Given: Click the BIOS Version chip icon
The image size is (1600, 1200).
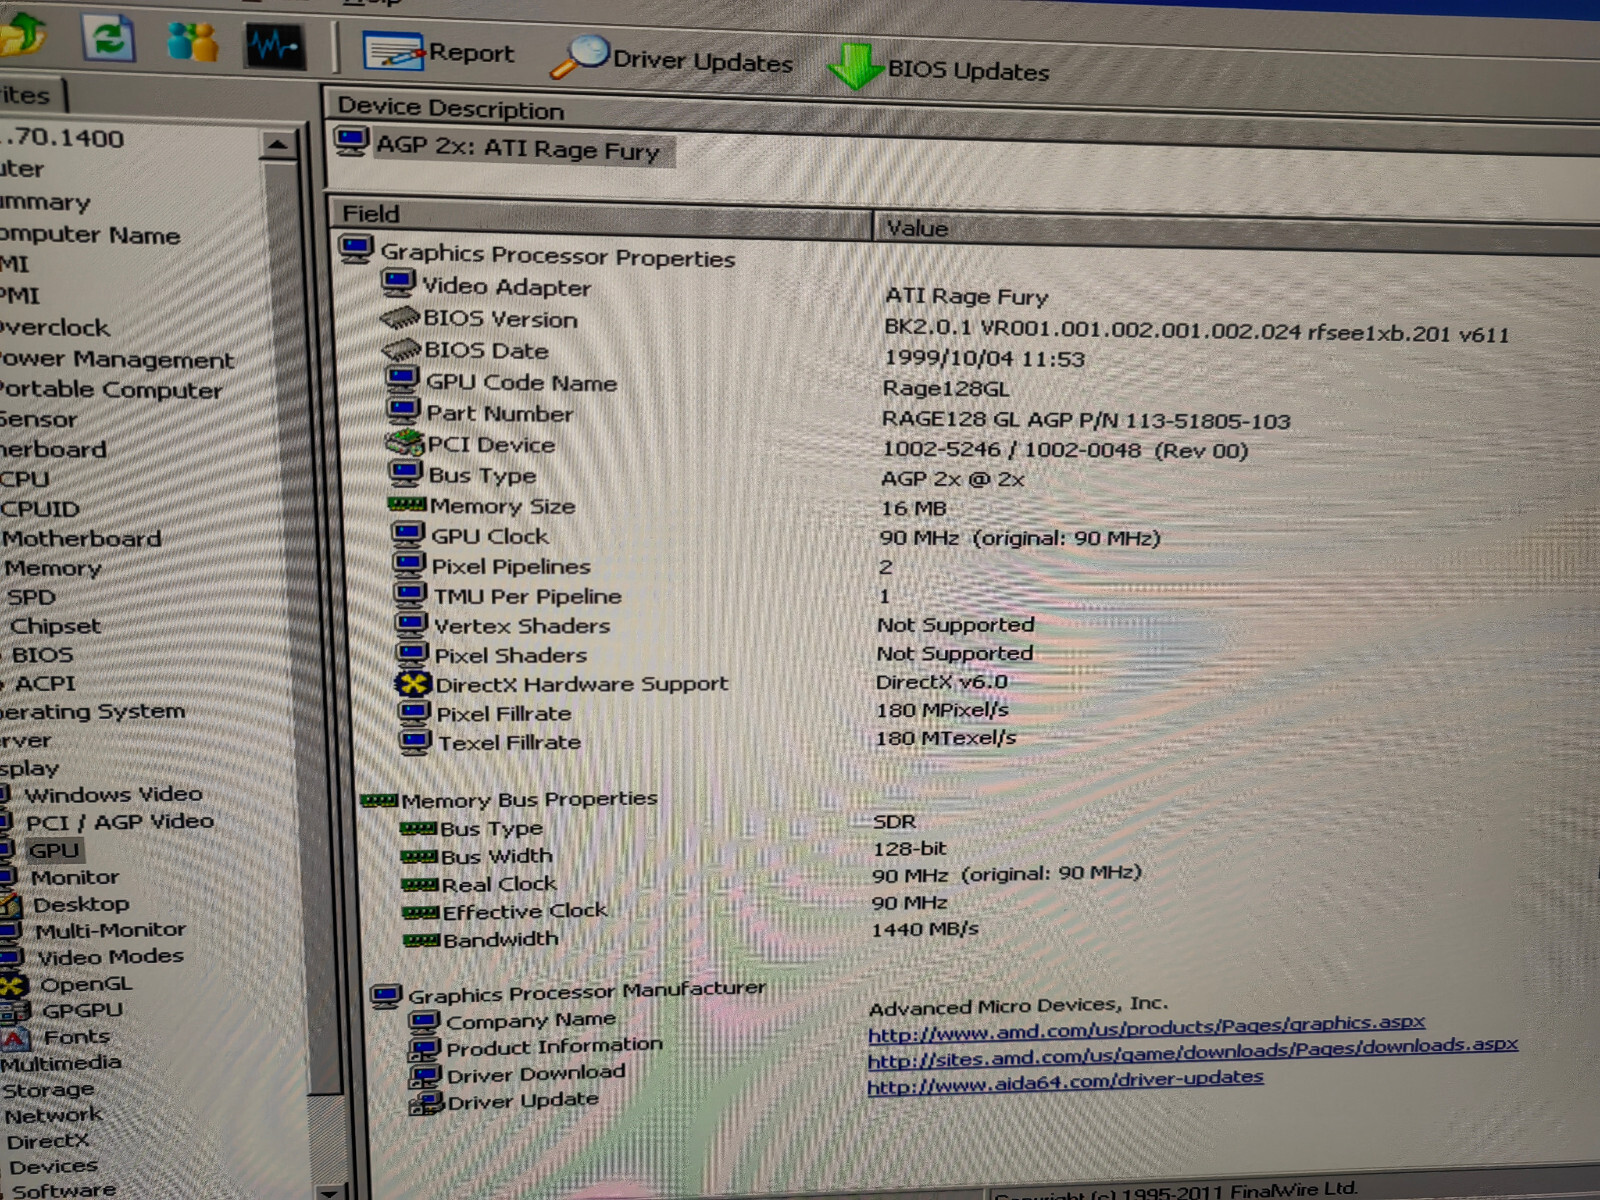Looking at the screenshot, I should [400, 318].
